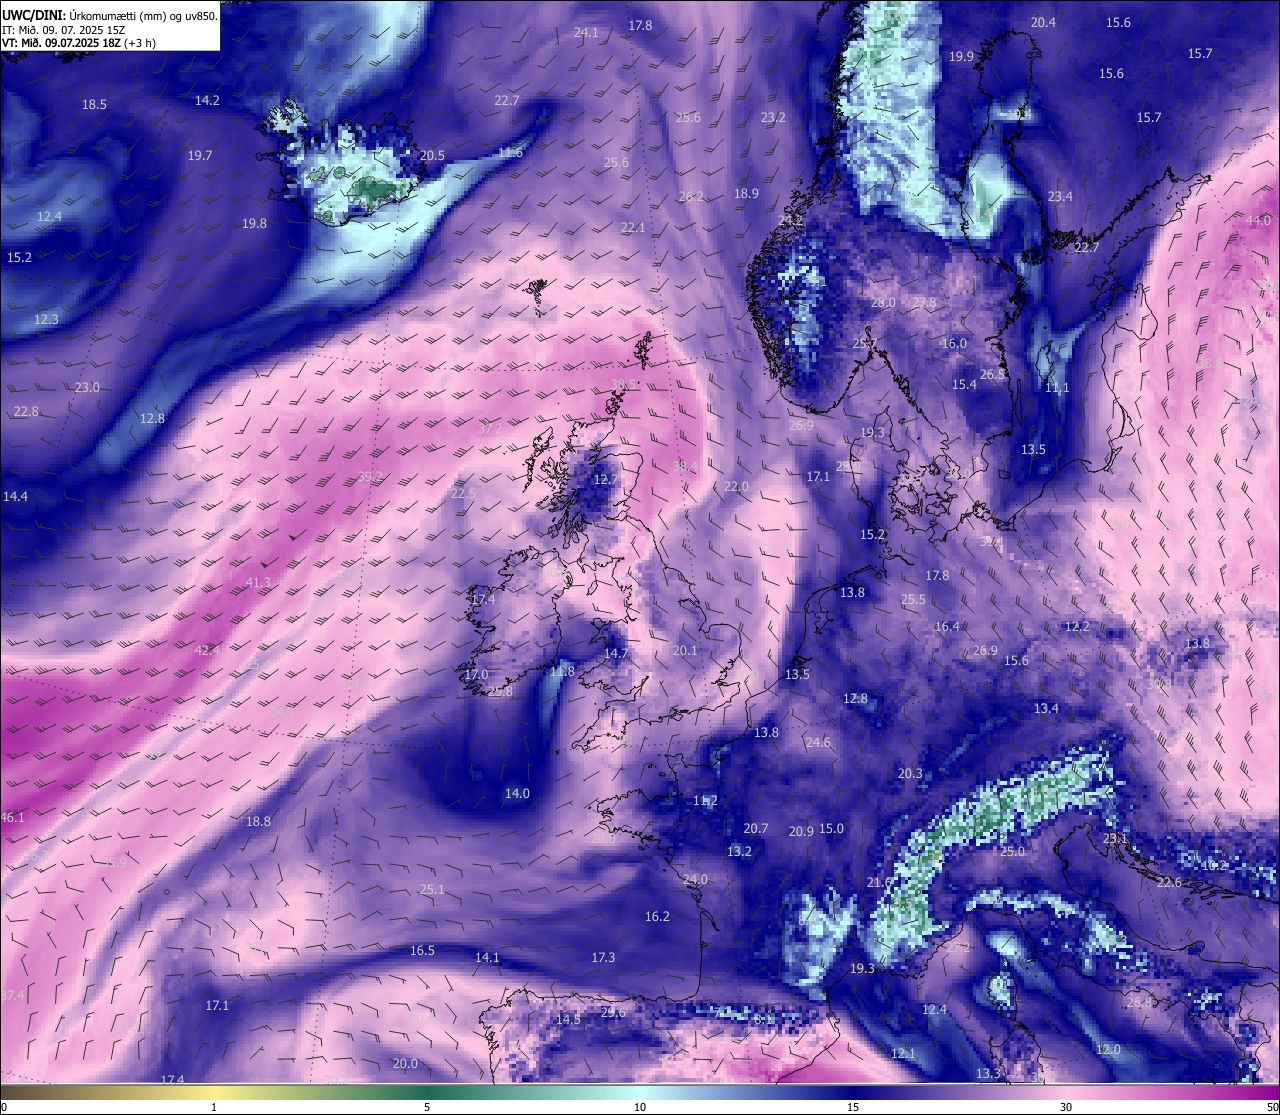Screen dimensions: 1280x1115
Task: Click the 20.3 value label
Action: pyautogui.click(x=910, y=773)
